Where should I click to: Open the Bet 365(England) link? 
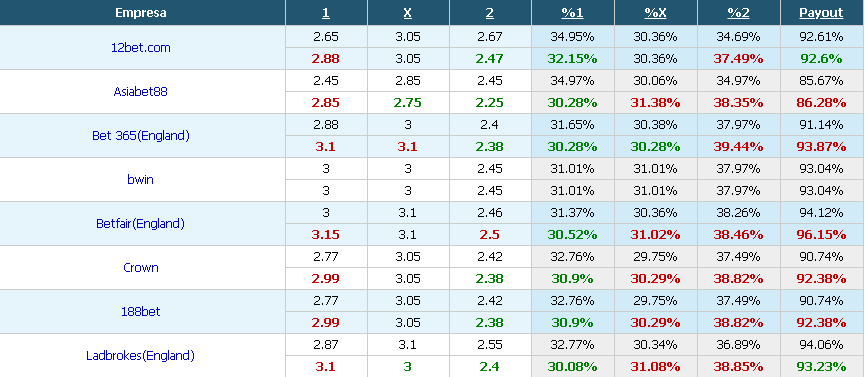(141, 136)
